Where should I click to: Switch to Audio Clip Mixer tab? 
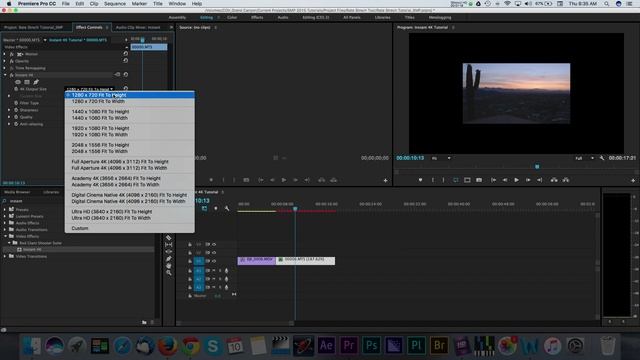click(x=138, y=27)
